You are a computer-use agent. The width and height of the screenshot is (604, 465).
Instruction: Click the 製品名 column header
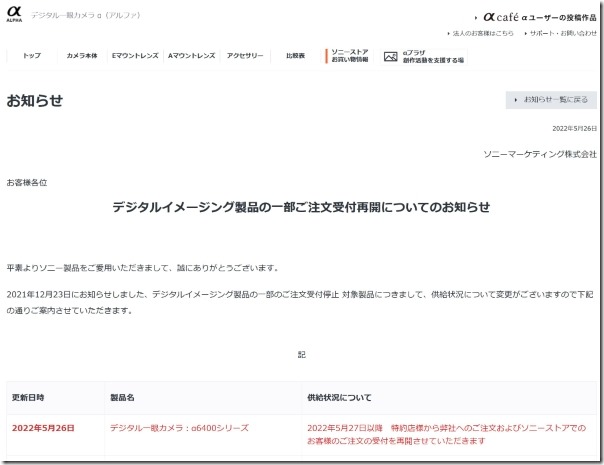coord(122,398)
